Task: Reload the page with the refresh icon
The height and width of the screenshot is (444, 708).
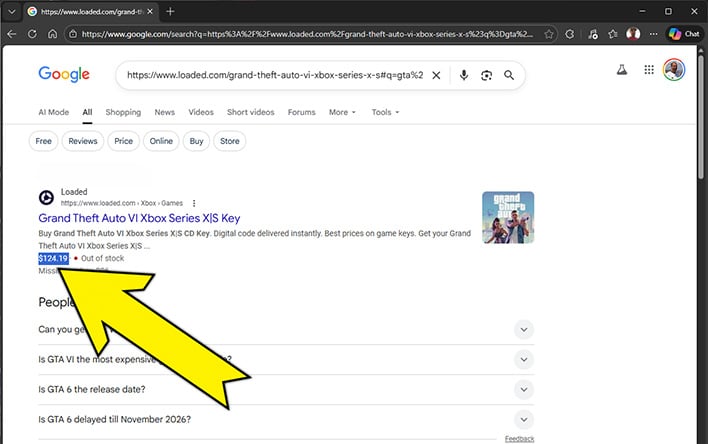Action: (32, 34)
